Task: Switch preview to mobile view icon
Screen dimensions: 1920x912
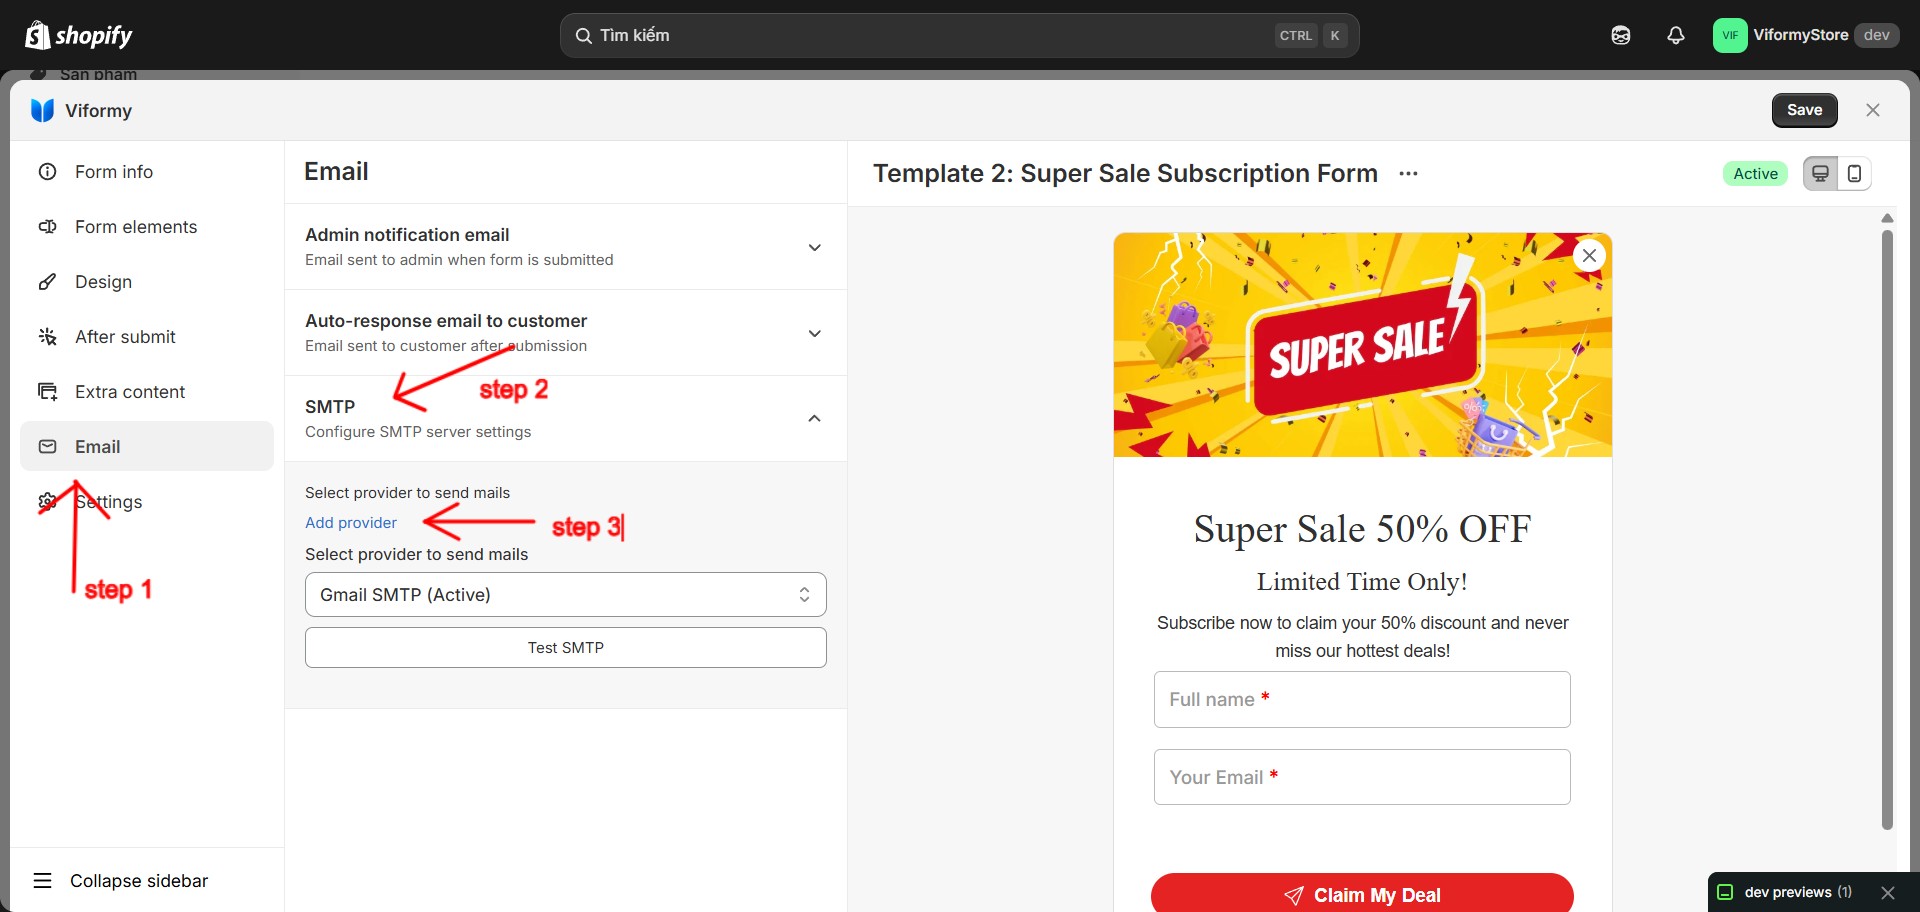Action: [1854, 173]
